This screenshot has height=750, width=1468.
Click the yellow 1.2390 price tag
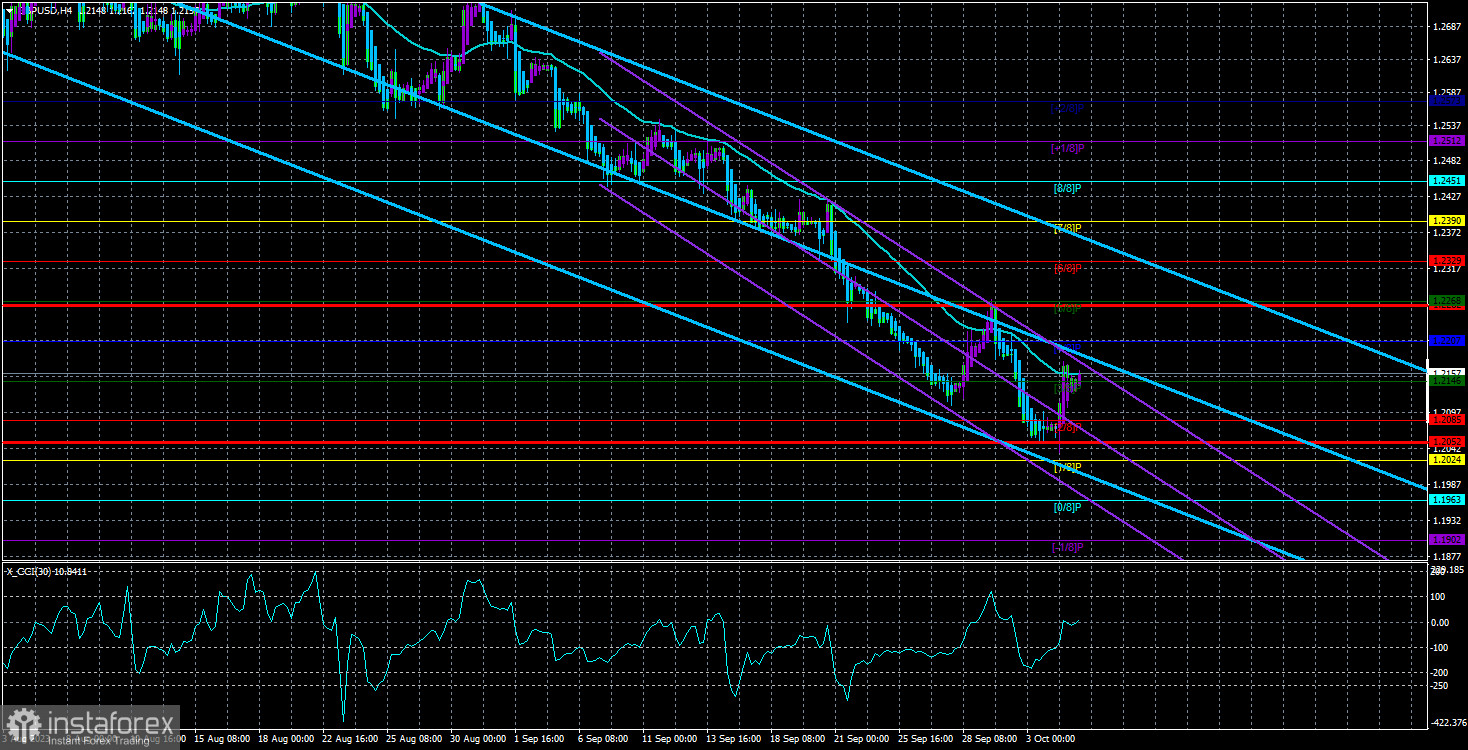(x=1447, y=220)
